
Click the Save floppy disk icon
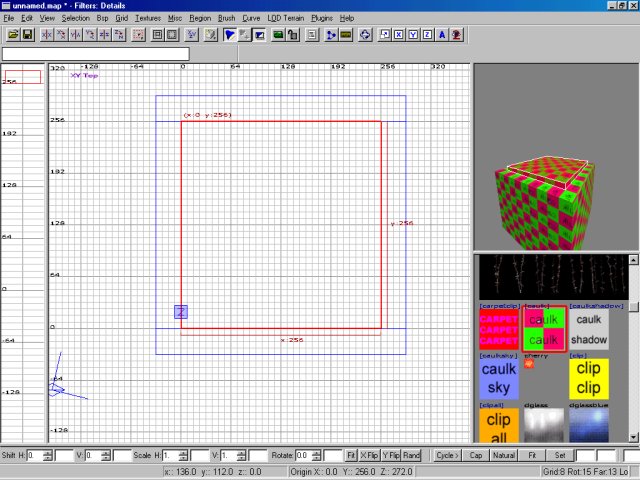point(27,35)
